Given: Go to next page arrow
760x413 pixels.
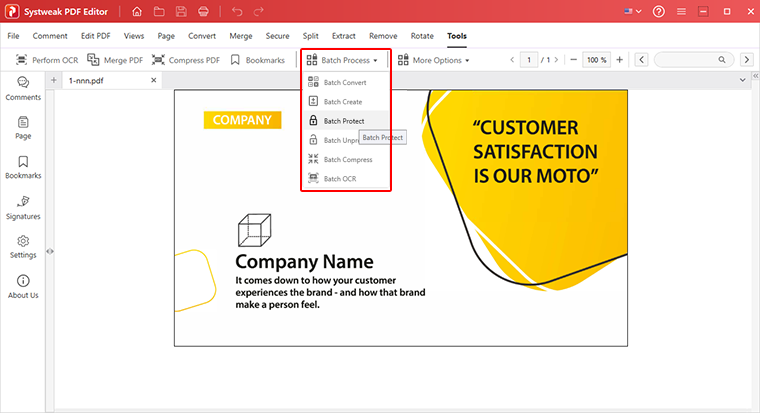Looking at the screenshot, I should tap(556, 60).
